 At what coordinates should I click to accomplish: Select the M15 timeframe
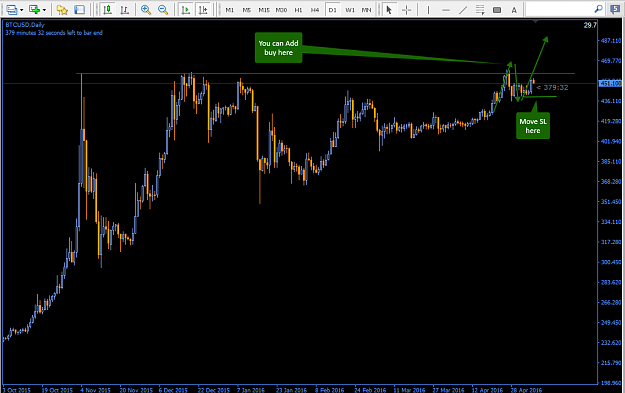pyautogui.click(x=264, y=10)
